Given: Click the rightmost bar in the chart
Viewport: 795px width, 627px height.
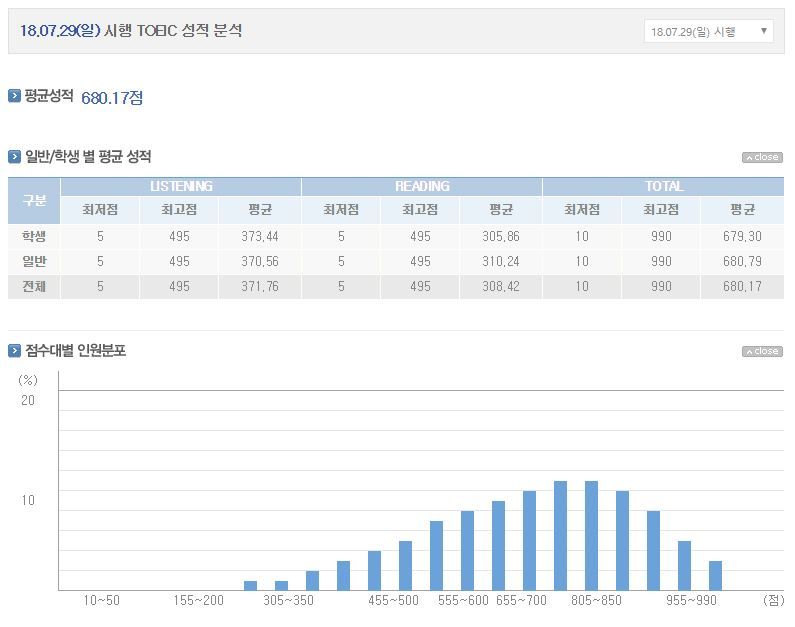Looking at the screenshot, I should point(715,575).
